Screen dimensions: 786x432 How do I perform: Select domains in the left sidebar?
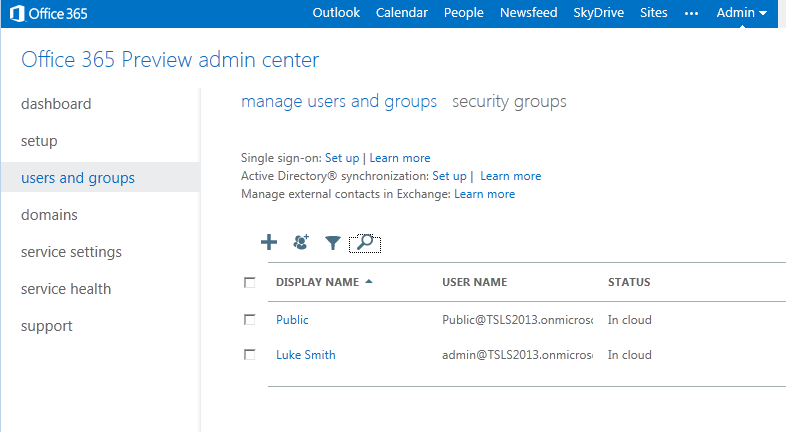coord(49,215)
